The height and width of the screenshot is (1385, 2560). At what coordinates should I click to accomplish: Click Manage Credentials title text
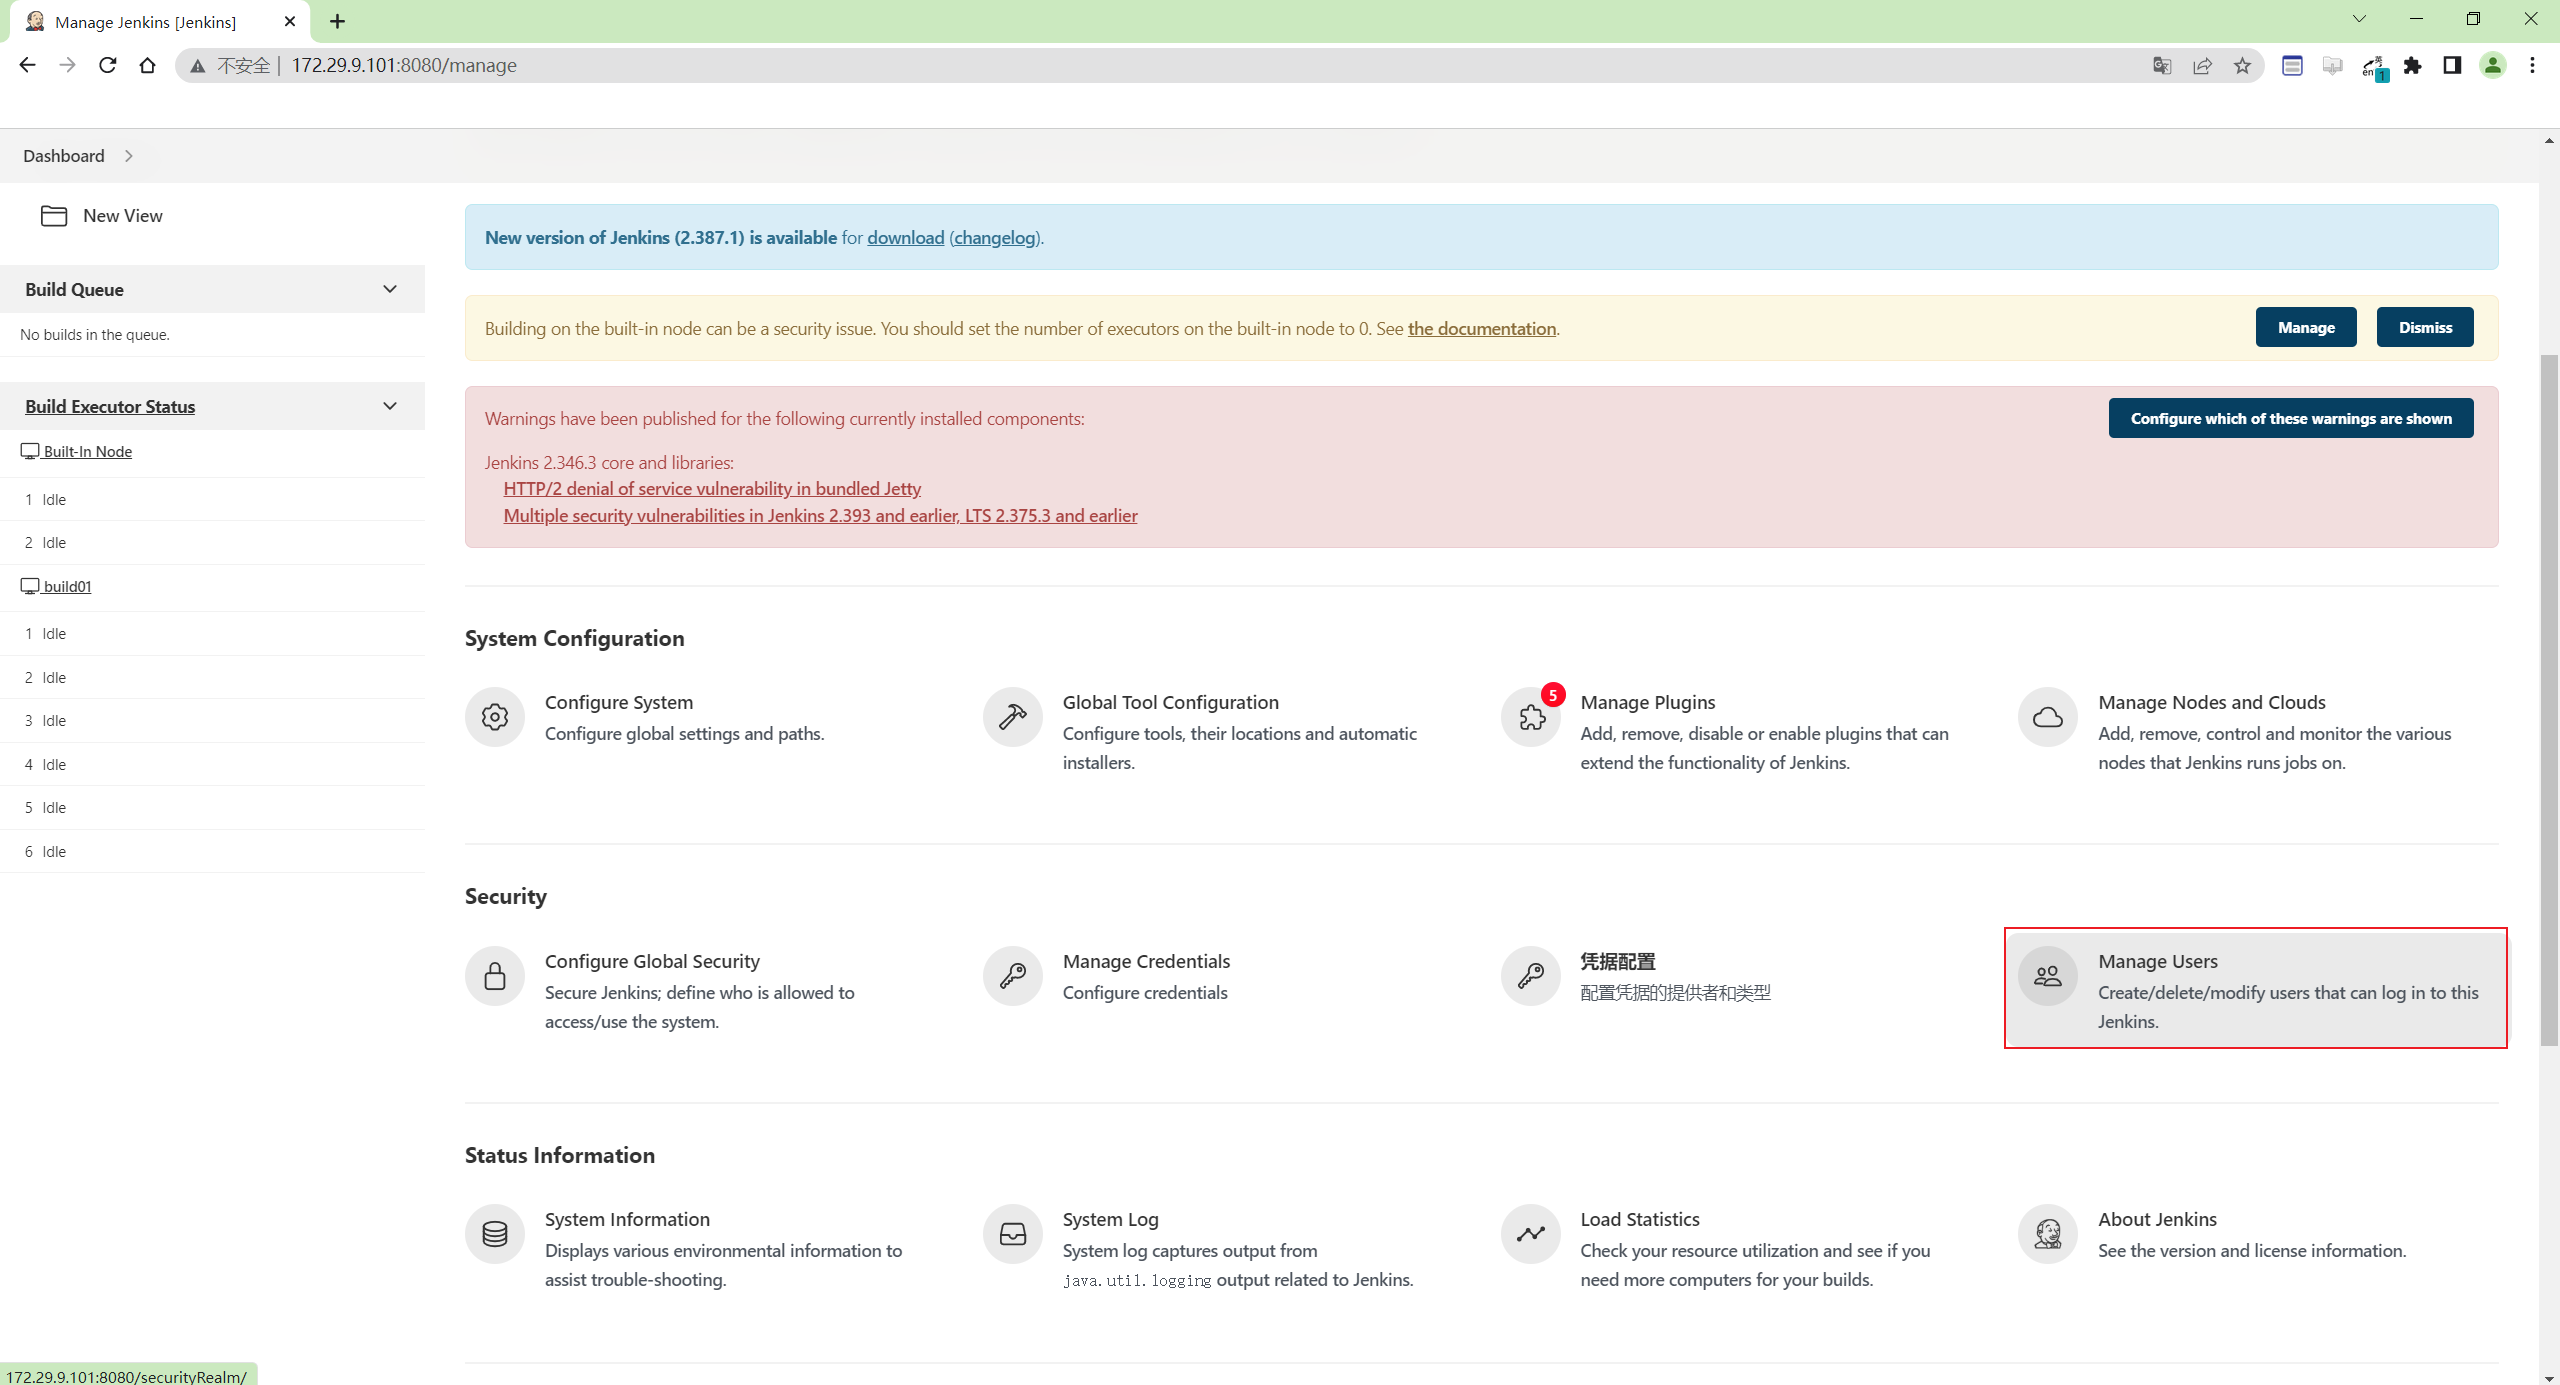coord(1146,962)
